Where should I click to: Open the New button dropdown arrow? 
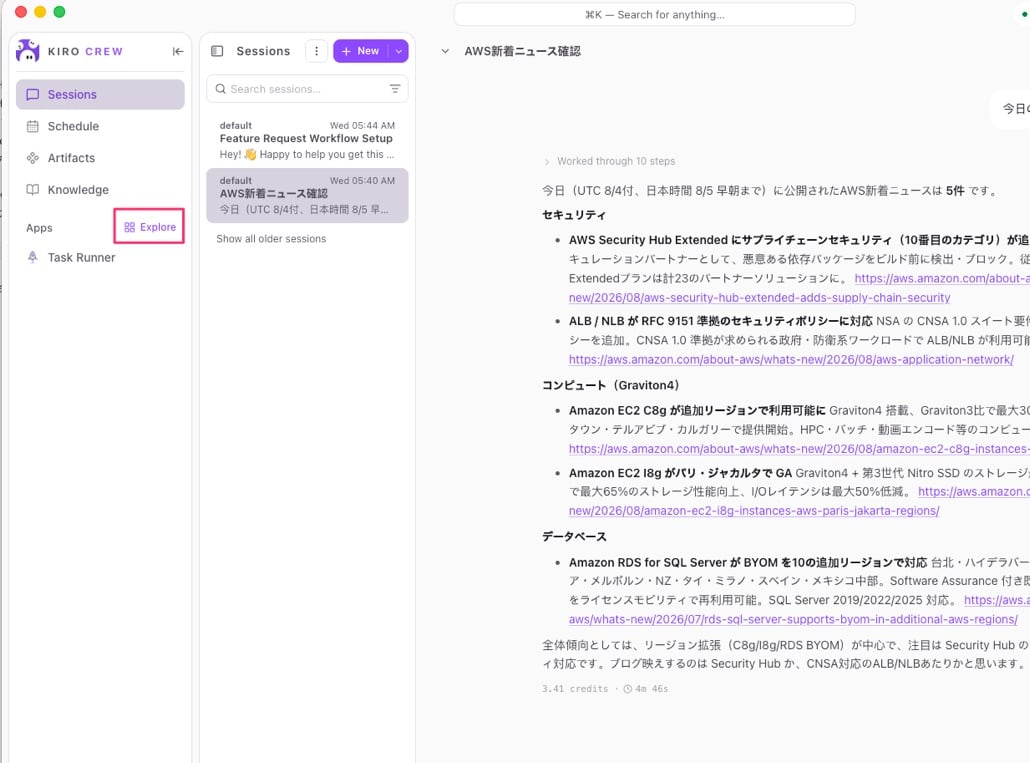pyautogui.click(x=399, y=51)
